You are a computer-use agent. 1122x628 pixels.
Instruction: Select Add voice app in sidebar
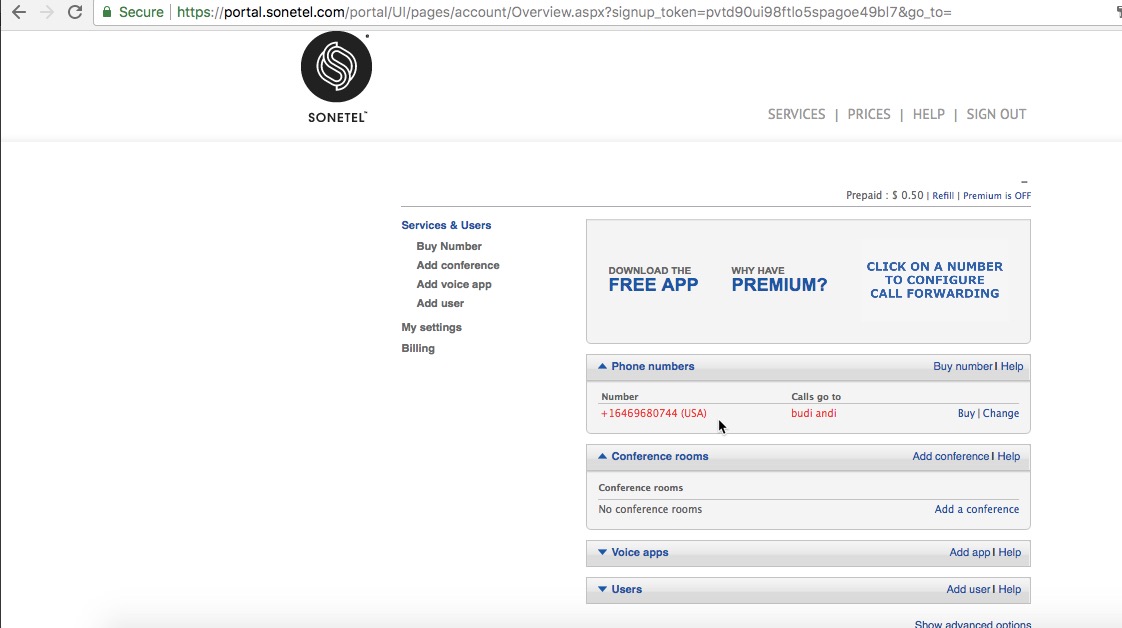[454, 285]
